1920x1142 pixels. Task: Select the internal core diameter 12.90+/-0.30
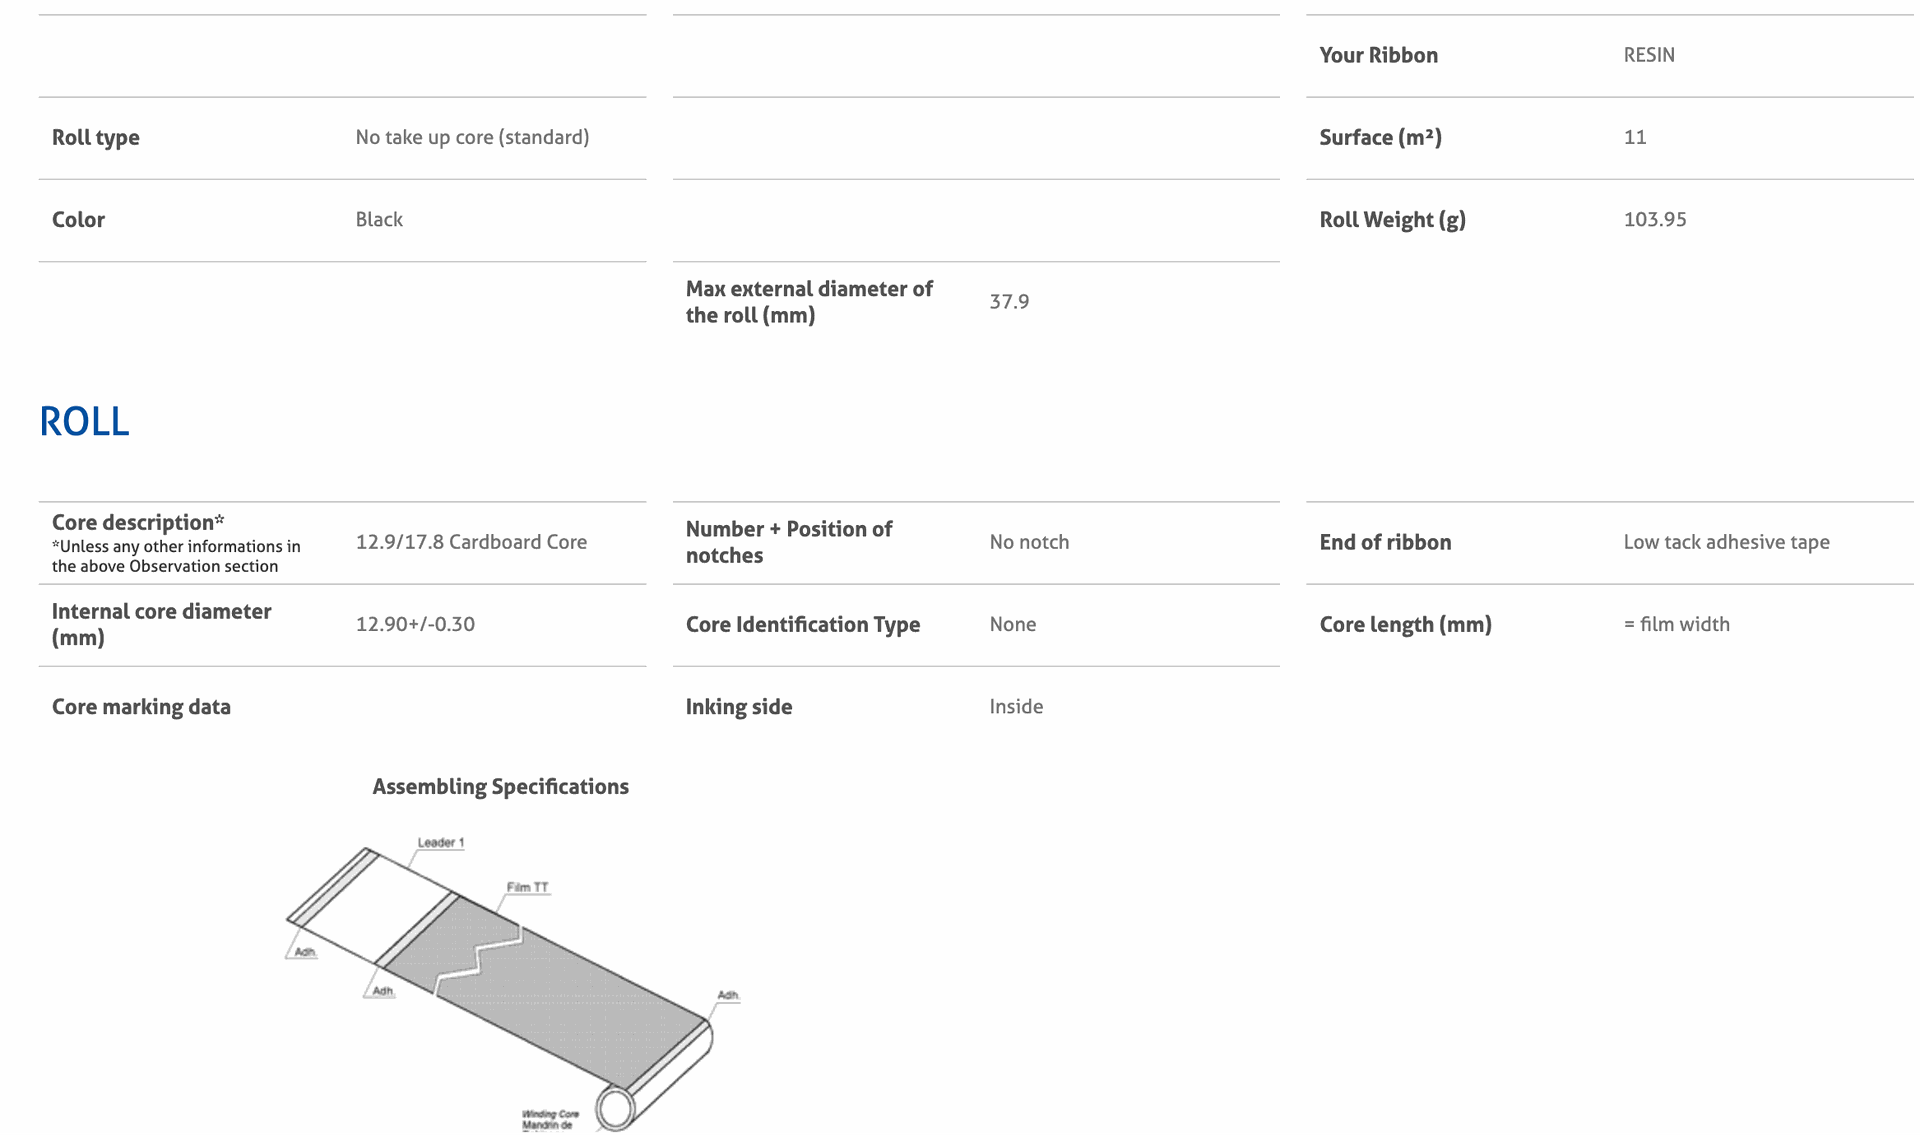point(415,624)
